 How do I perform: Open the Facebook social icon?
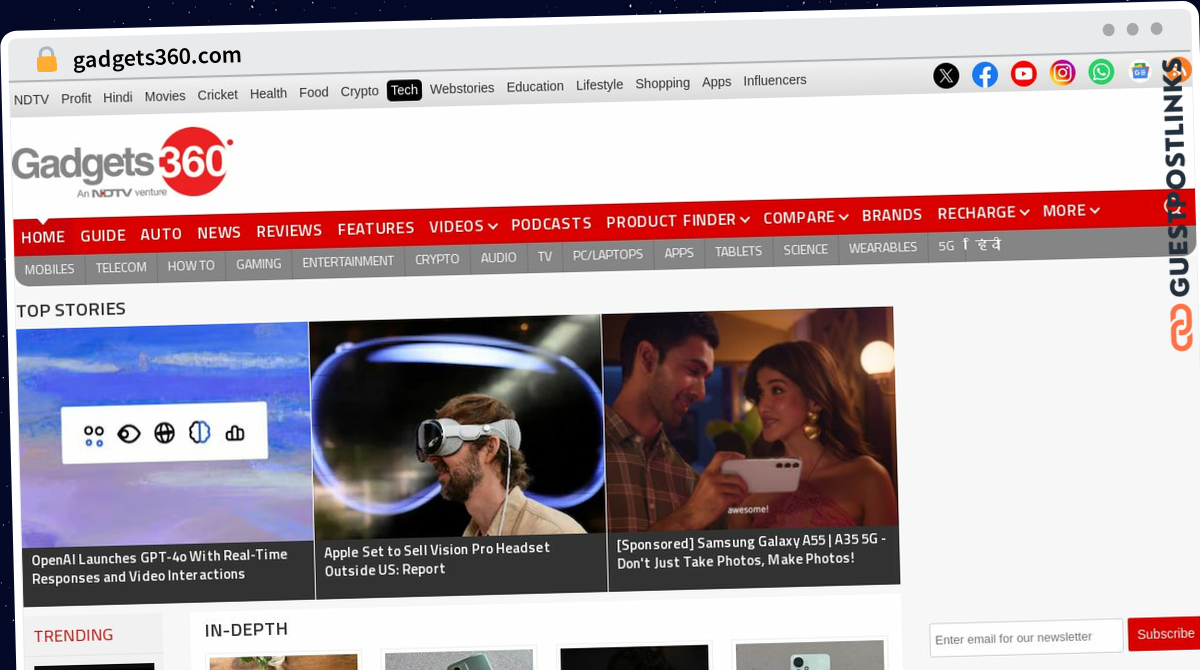pos(985,75)
